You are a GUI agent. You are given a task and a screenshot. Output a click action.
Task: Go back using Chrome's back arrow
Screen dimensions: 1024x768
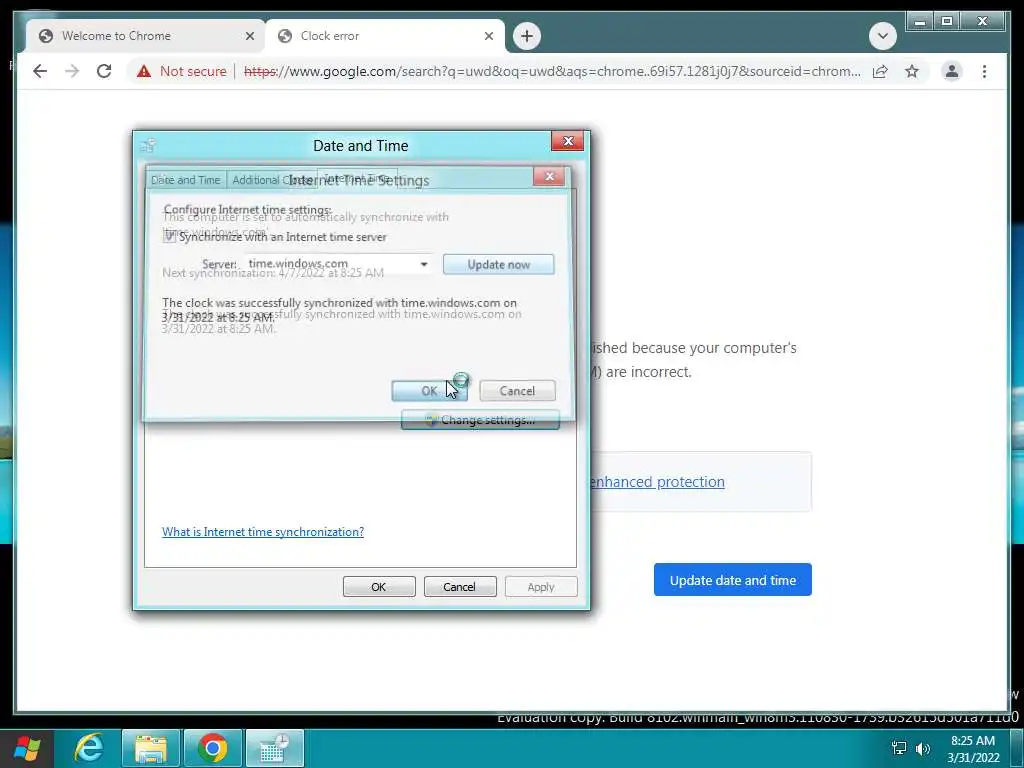[40, 71]
